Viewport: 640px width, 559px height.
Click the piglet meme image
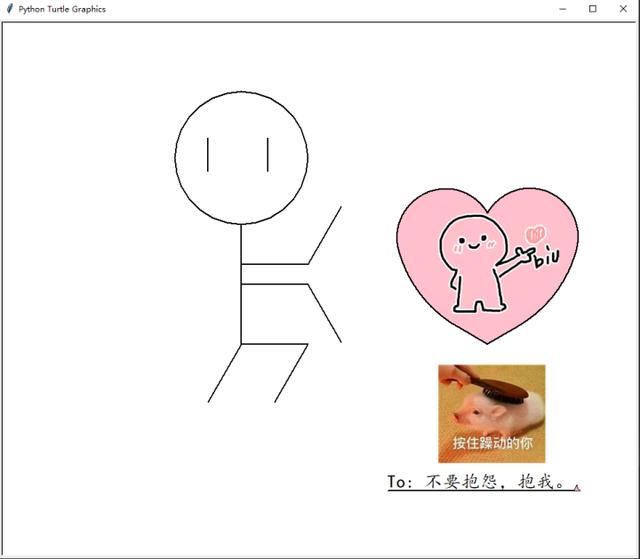click(x=491, y=413)
